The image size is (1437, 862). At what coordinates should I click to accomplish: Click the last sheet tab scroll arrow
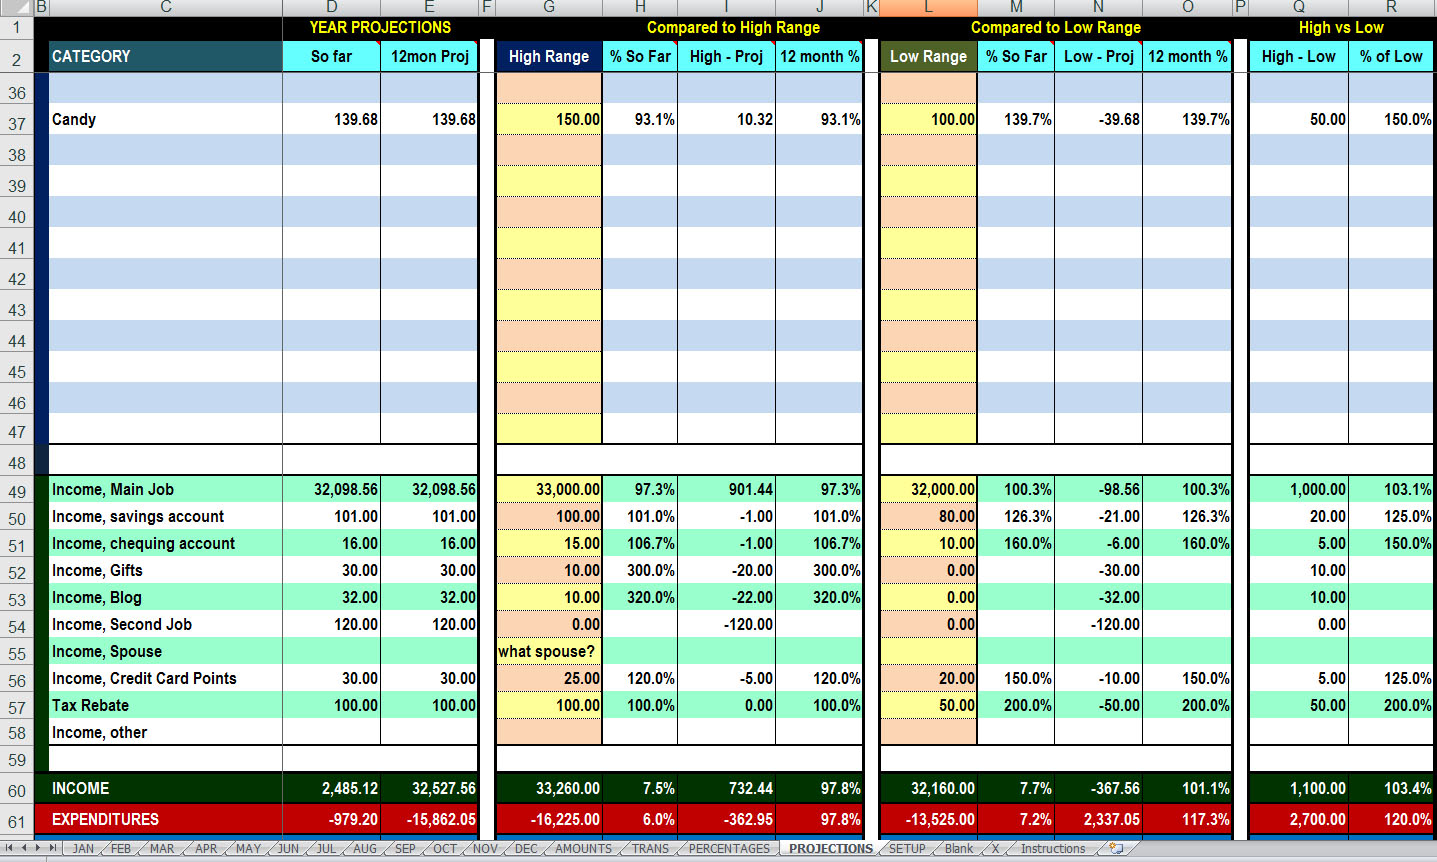tap(53, 848)
